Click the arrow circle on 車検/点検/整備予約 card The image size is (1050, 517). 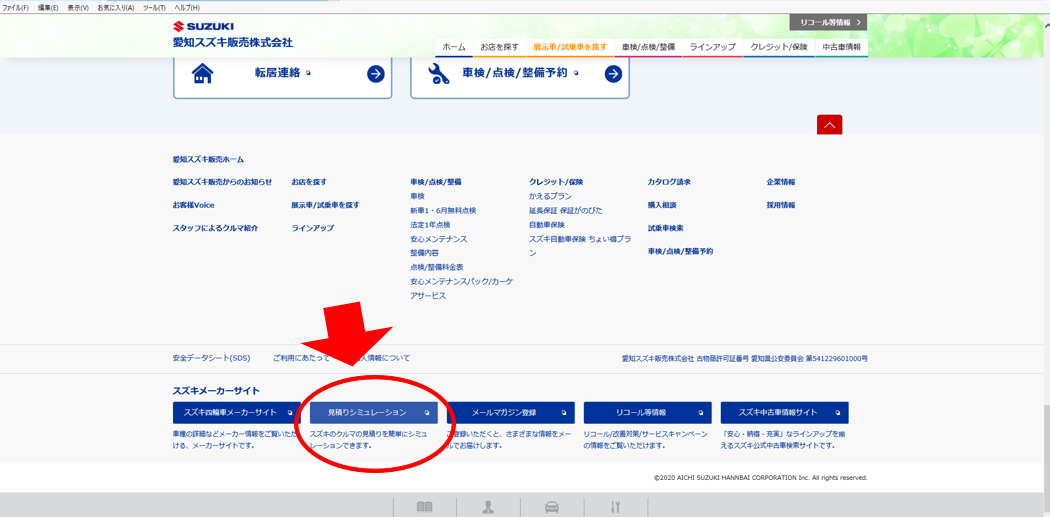point(613,74)
